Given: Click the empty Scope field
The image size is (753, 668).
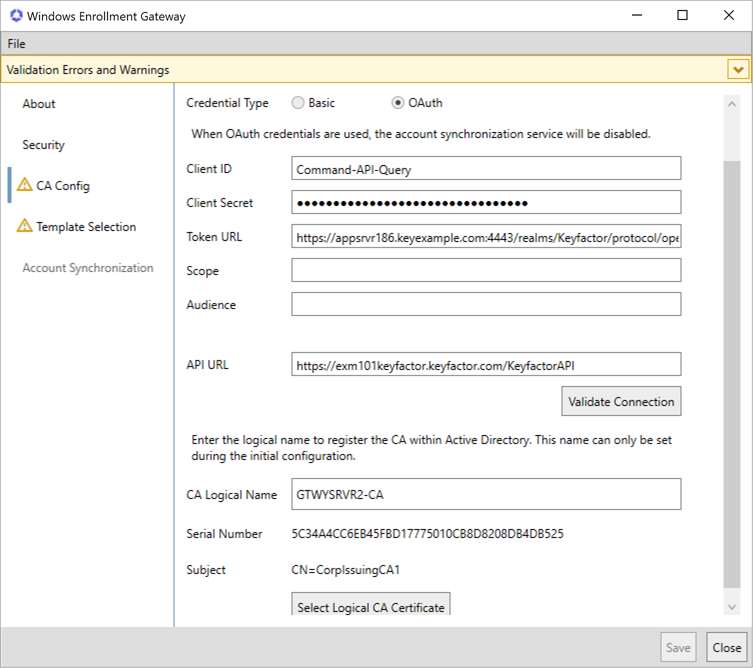Looking at the screenshot, I should (486, 271).
